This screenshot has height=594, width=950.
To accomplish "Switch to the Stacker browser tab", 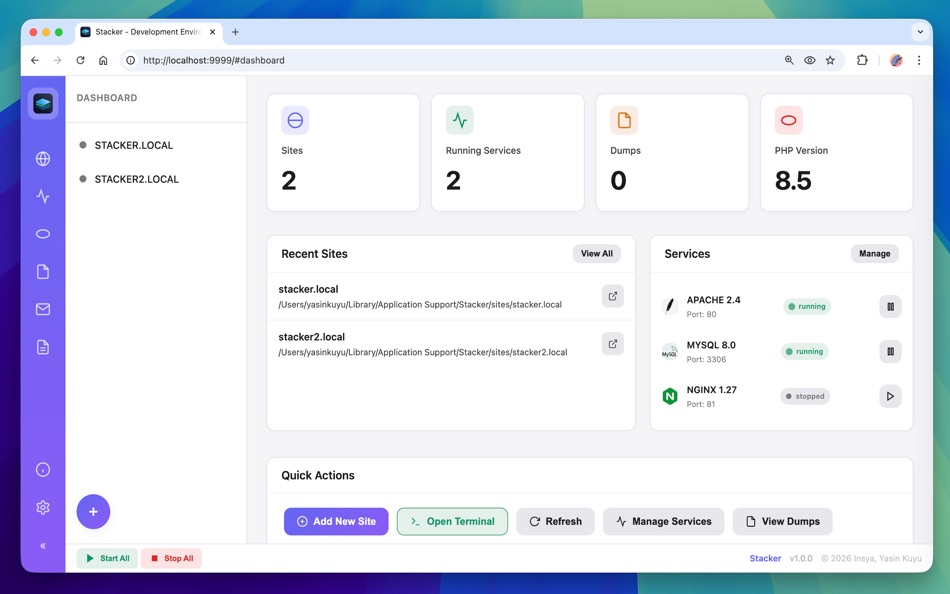I will (x=145, y=31).
